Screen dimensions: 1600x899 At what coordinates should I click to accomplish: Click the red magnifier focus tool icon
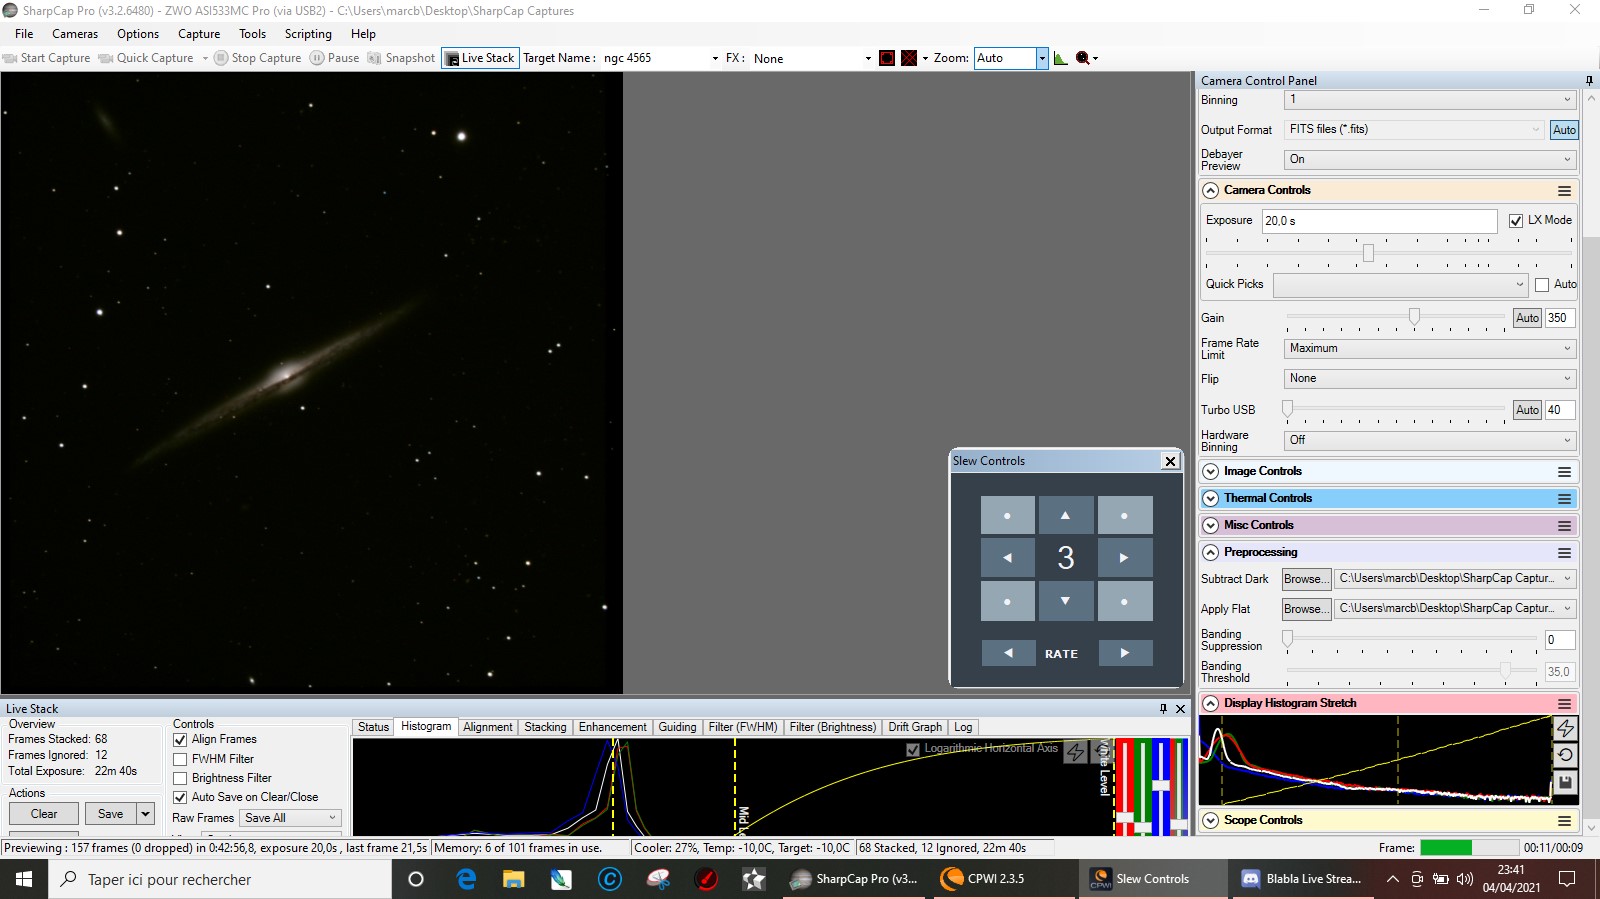[1082, 58]
